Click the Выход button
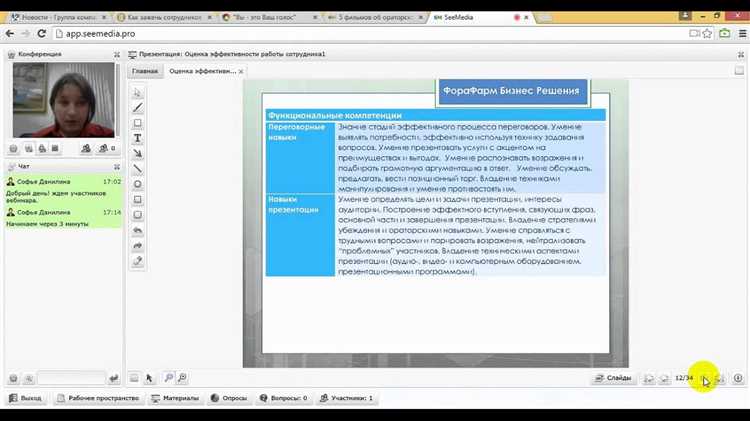 (x=26, y=398)
